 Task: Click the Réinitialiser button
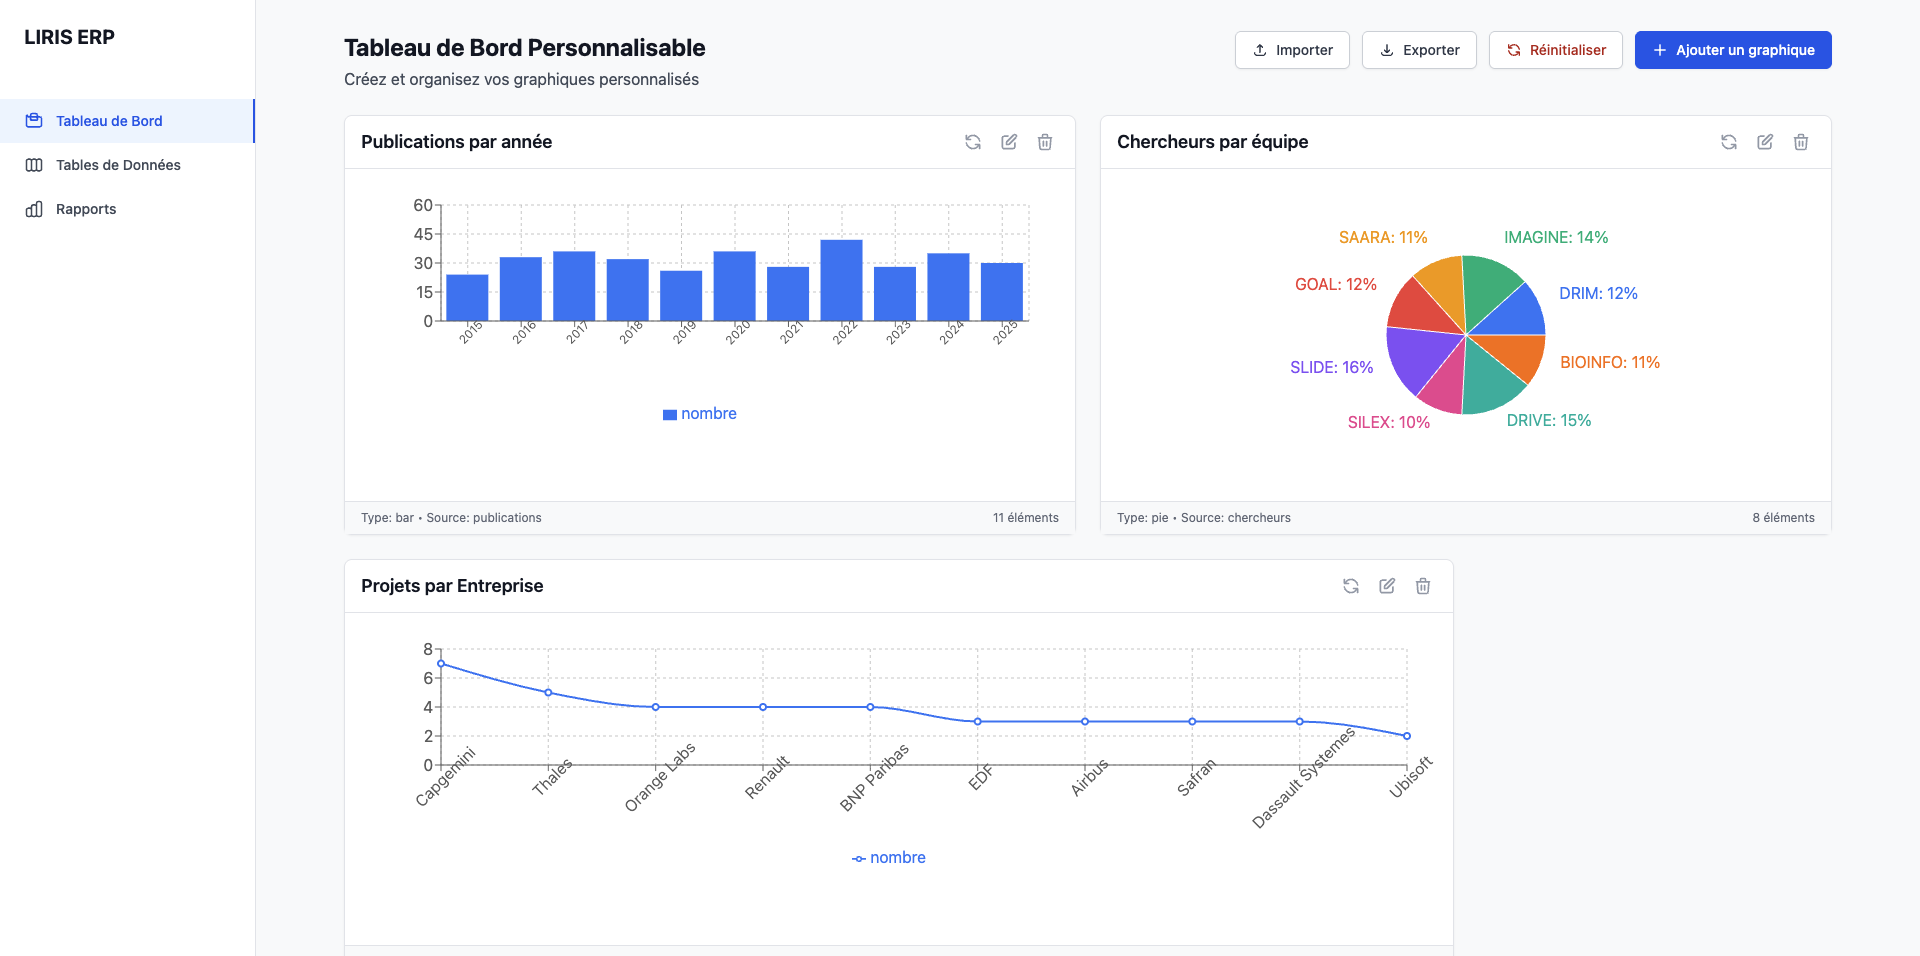(1554, 49)
